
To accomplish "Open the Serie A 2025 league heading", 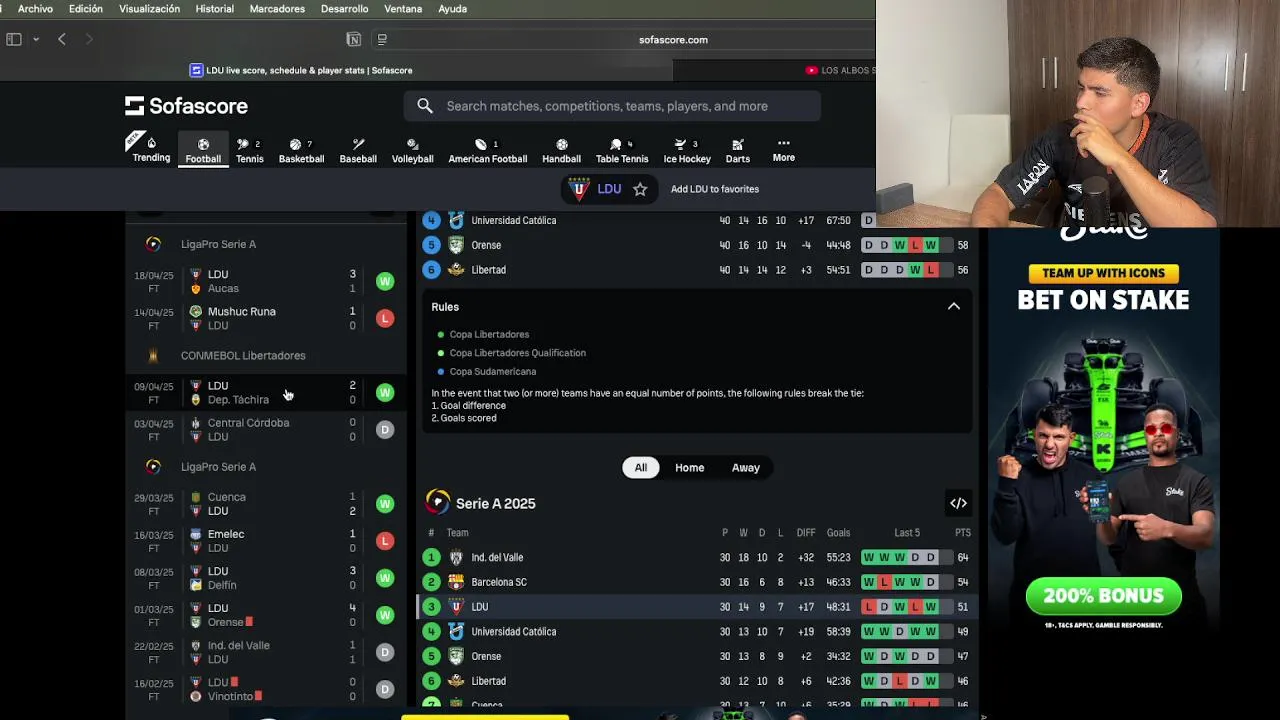I will (496, 503).
